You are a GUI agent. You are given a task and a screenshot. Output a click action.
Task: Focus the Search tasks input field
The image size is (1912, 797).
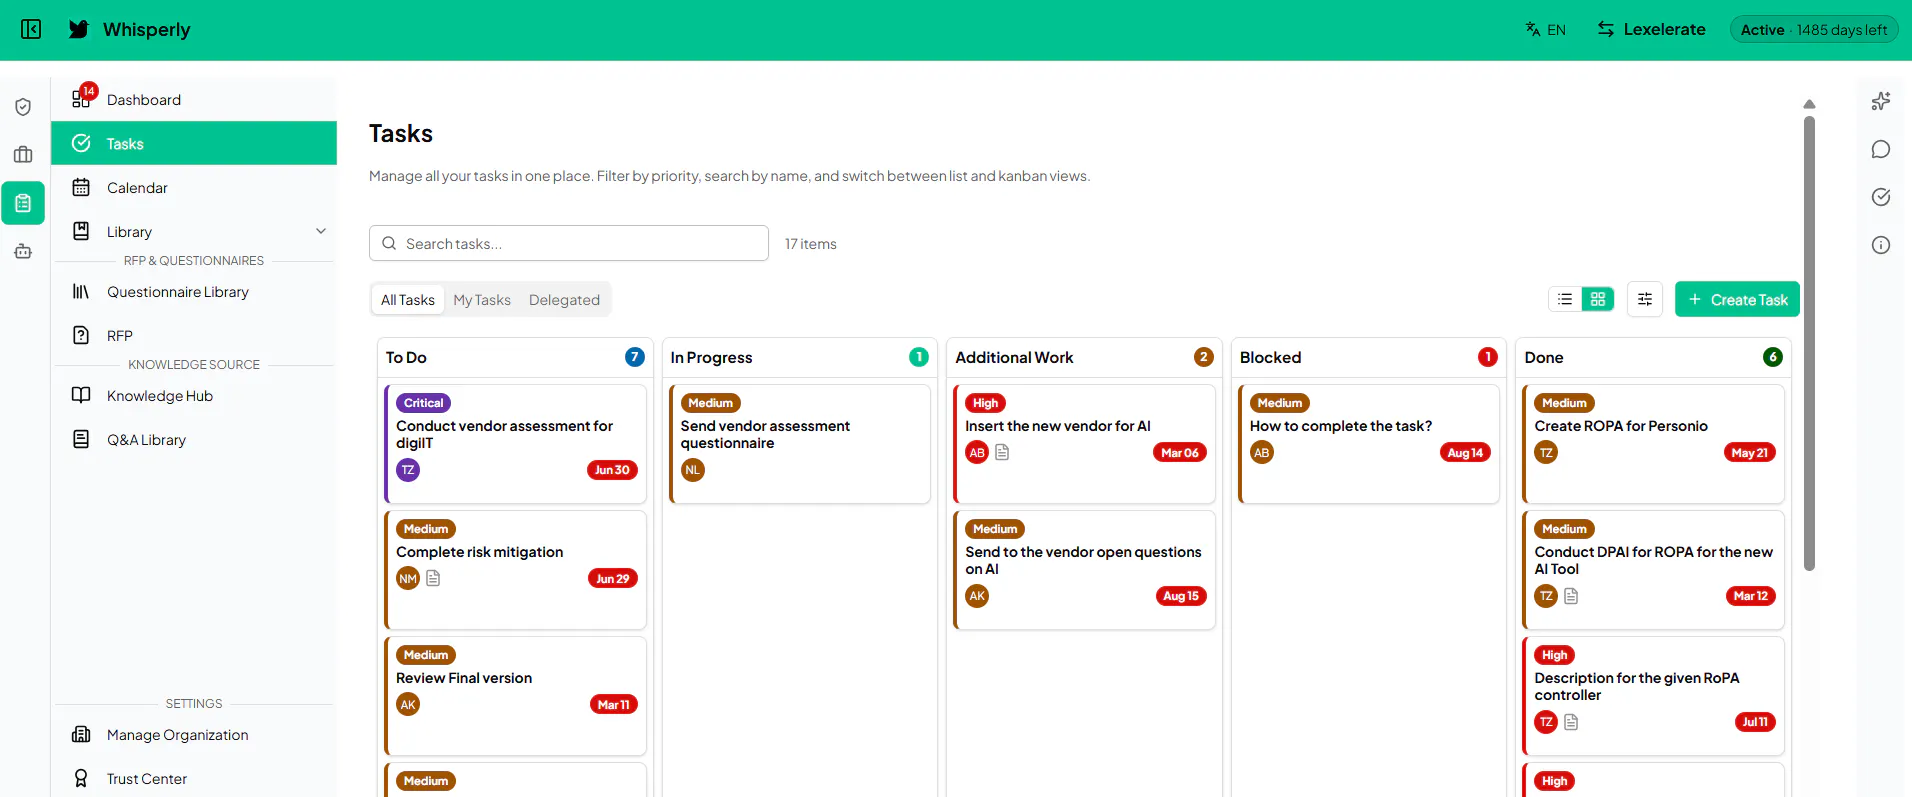(569, 243)
